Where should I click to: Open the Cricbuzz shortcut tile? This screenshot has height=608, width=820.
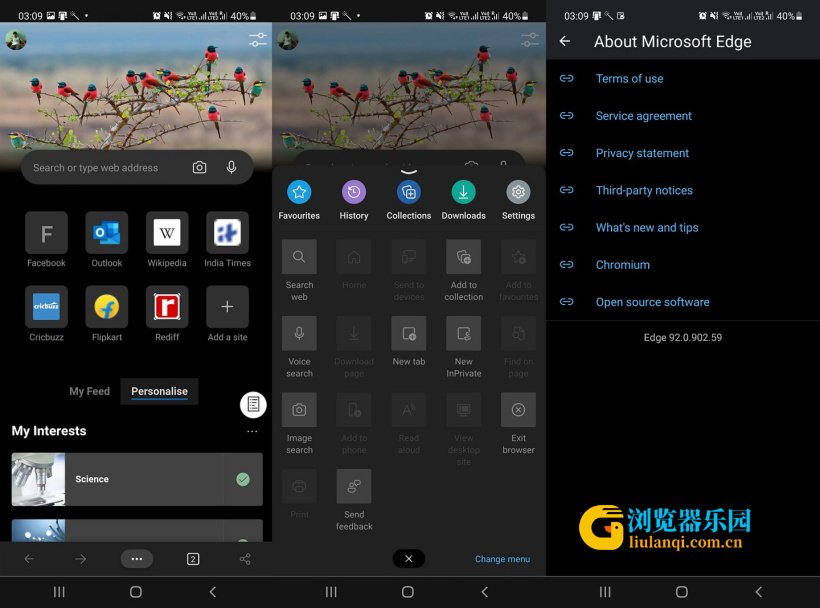coord(47,307)
